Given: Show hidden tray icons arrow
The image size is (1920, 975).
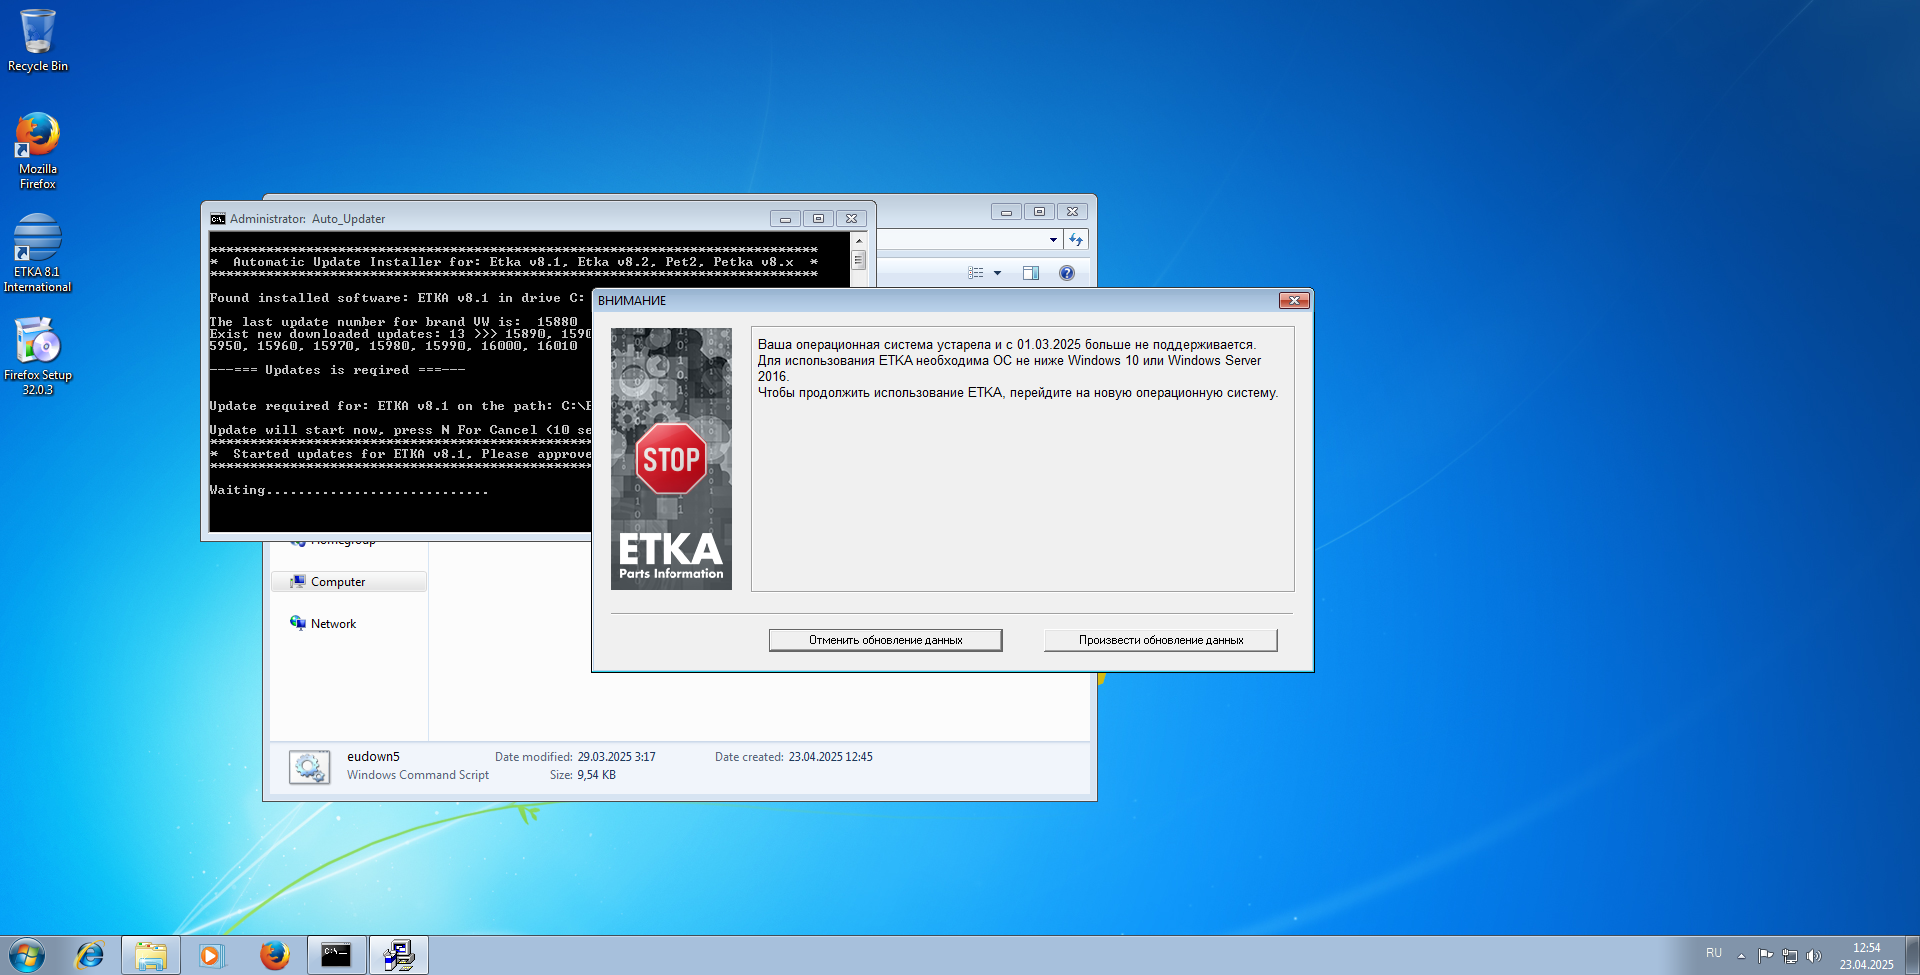Looking at the screenshot, I should tap(1741, 956).
